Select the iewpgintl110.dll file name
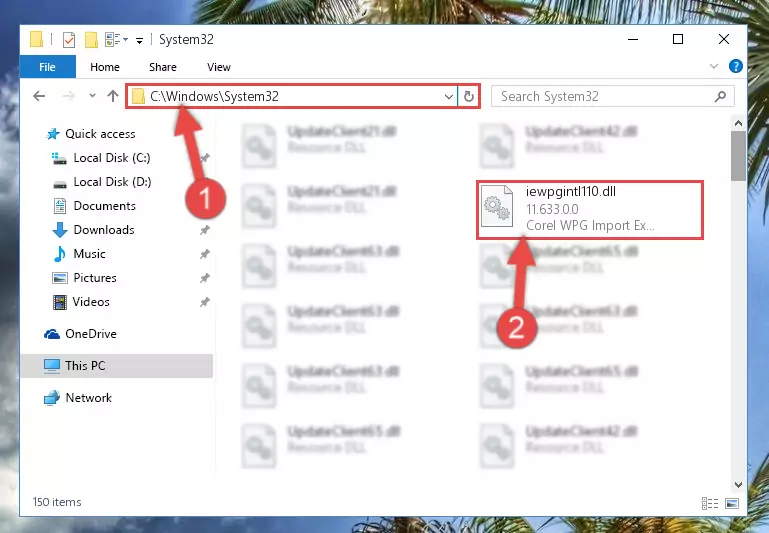The width and height of the screenshot is (769, 533). click(x=571, y=192)
